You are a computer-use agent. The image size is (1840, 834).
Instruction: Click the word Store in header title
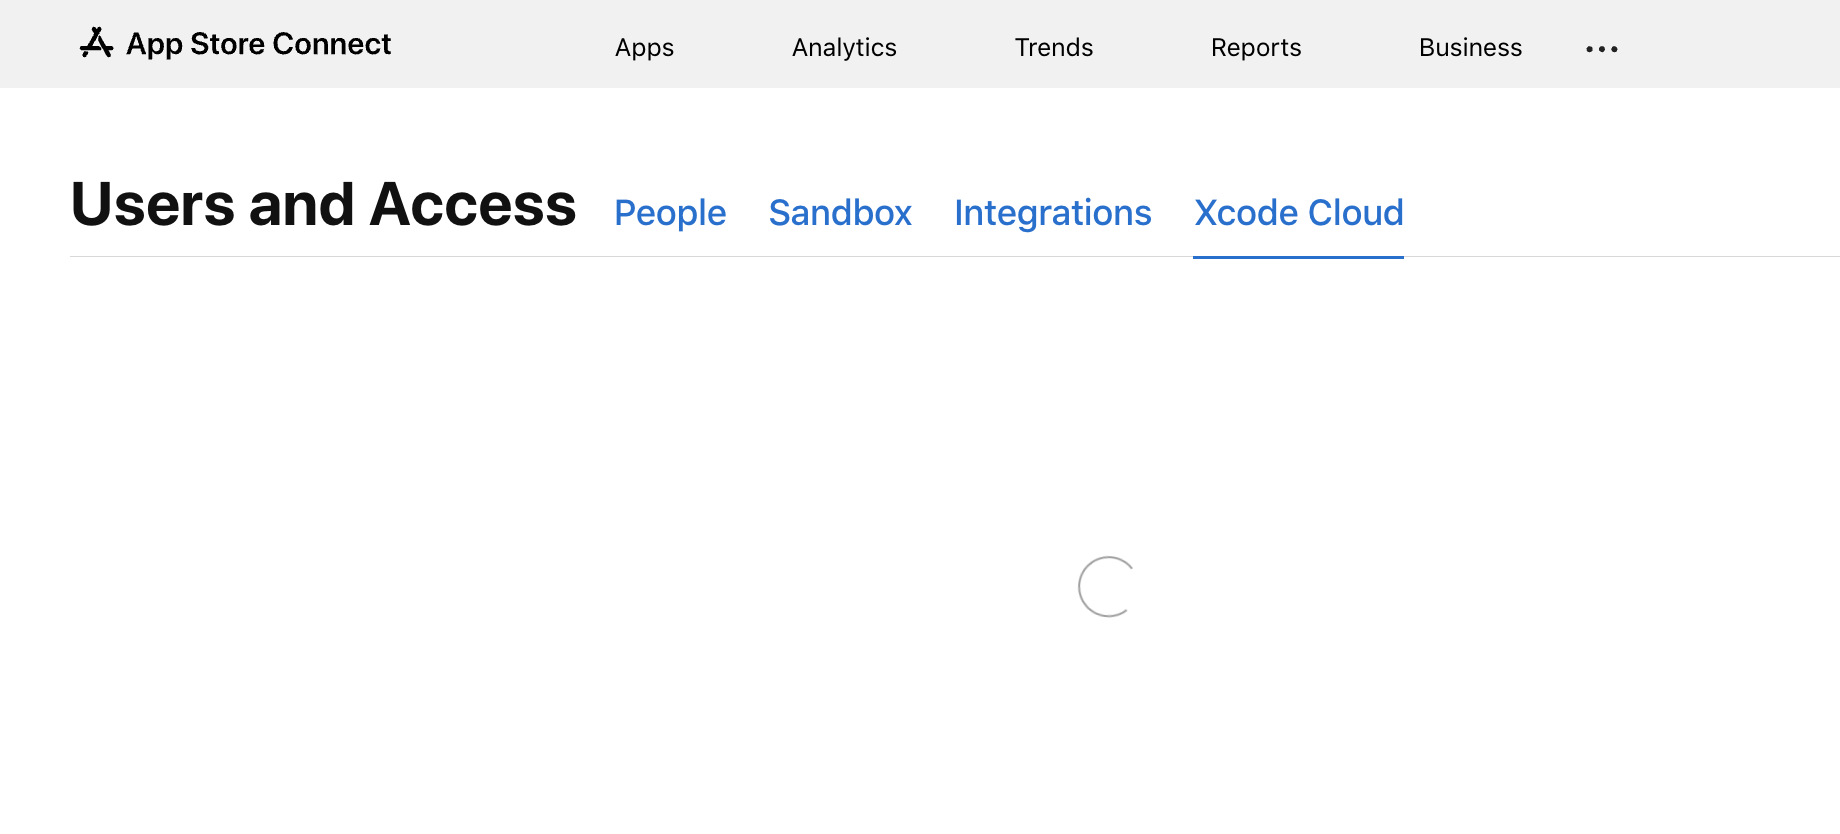click(x=227, y=44)
